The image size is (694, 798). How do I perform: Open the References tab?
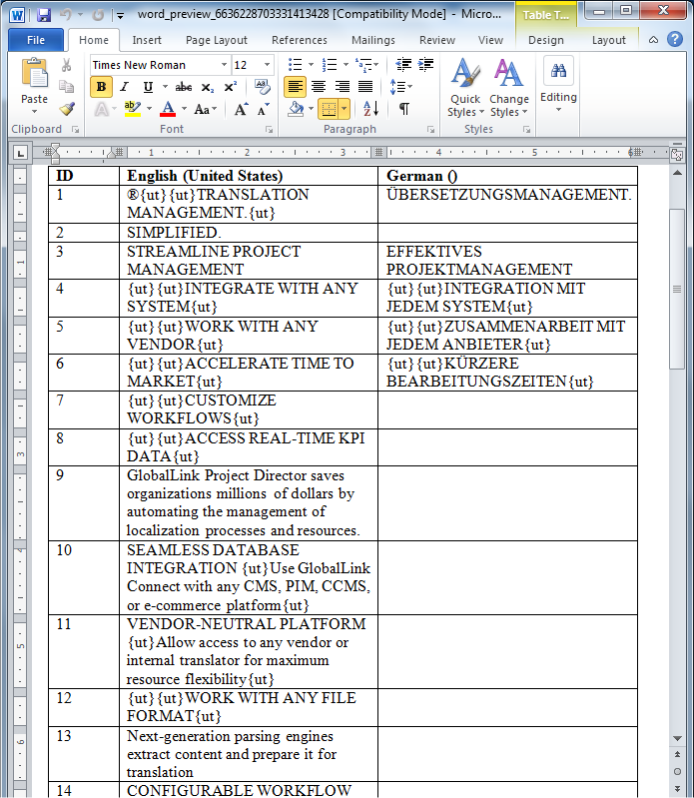(299, 40)
